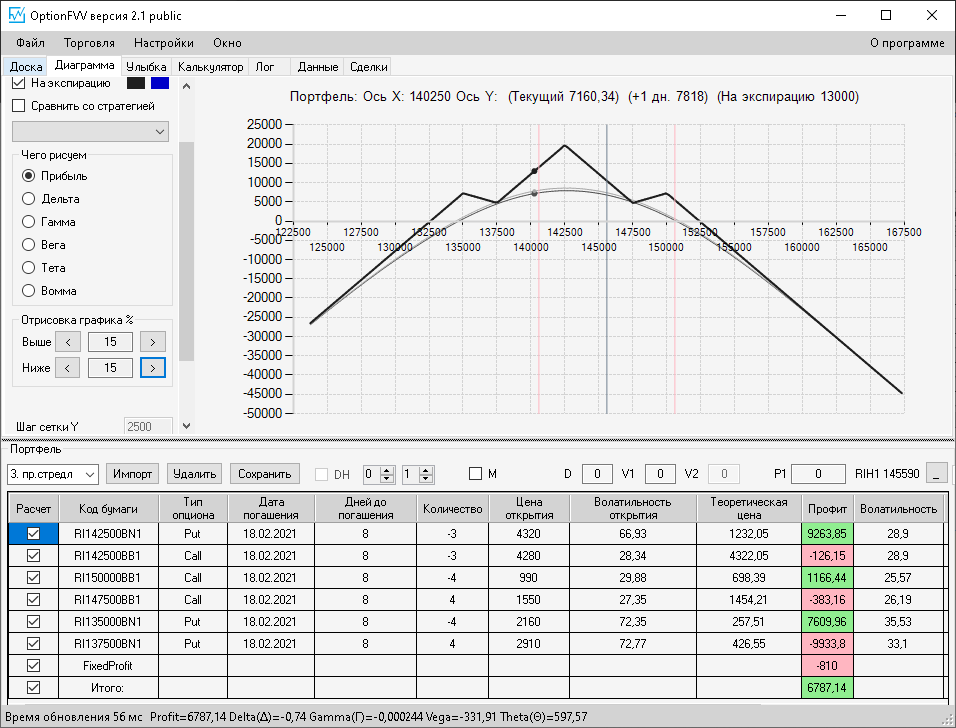Select the Гамма radio button

pyautogui.click(x=28, y=222)
